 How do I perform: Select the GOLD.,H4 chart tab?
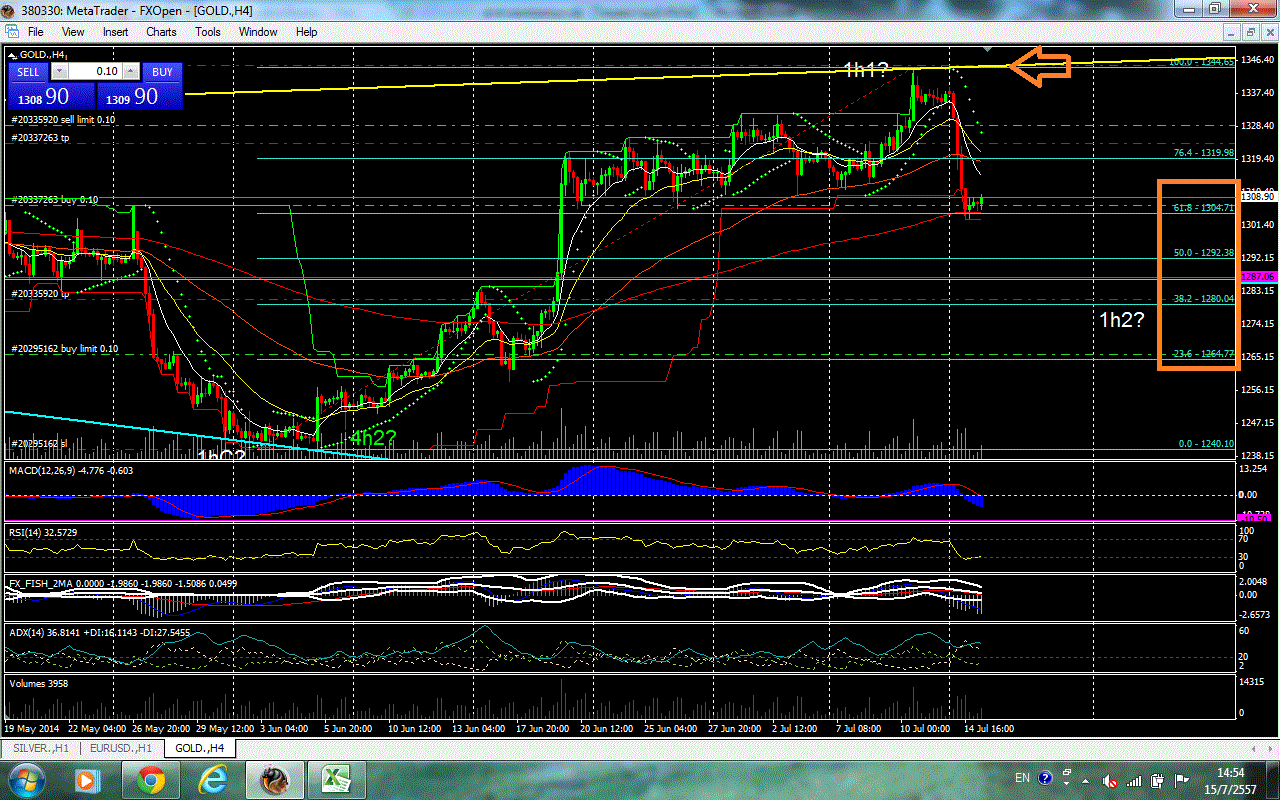pyautogui.click(x=199, y=747)
